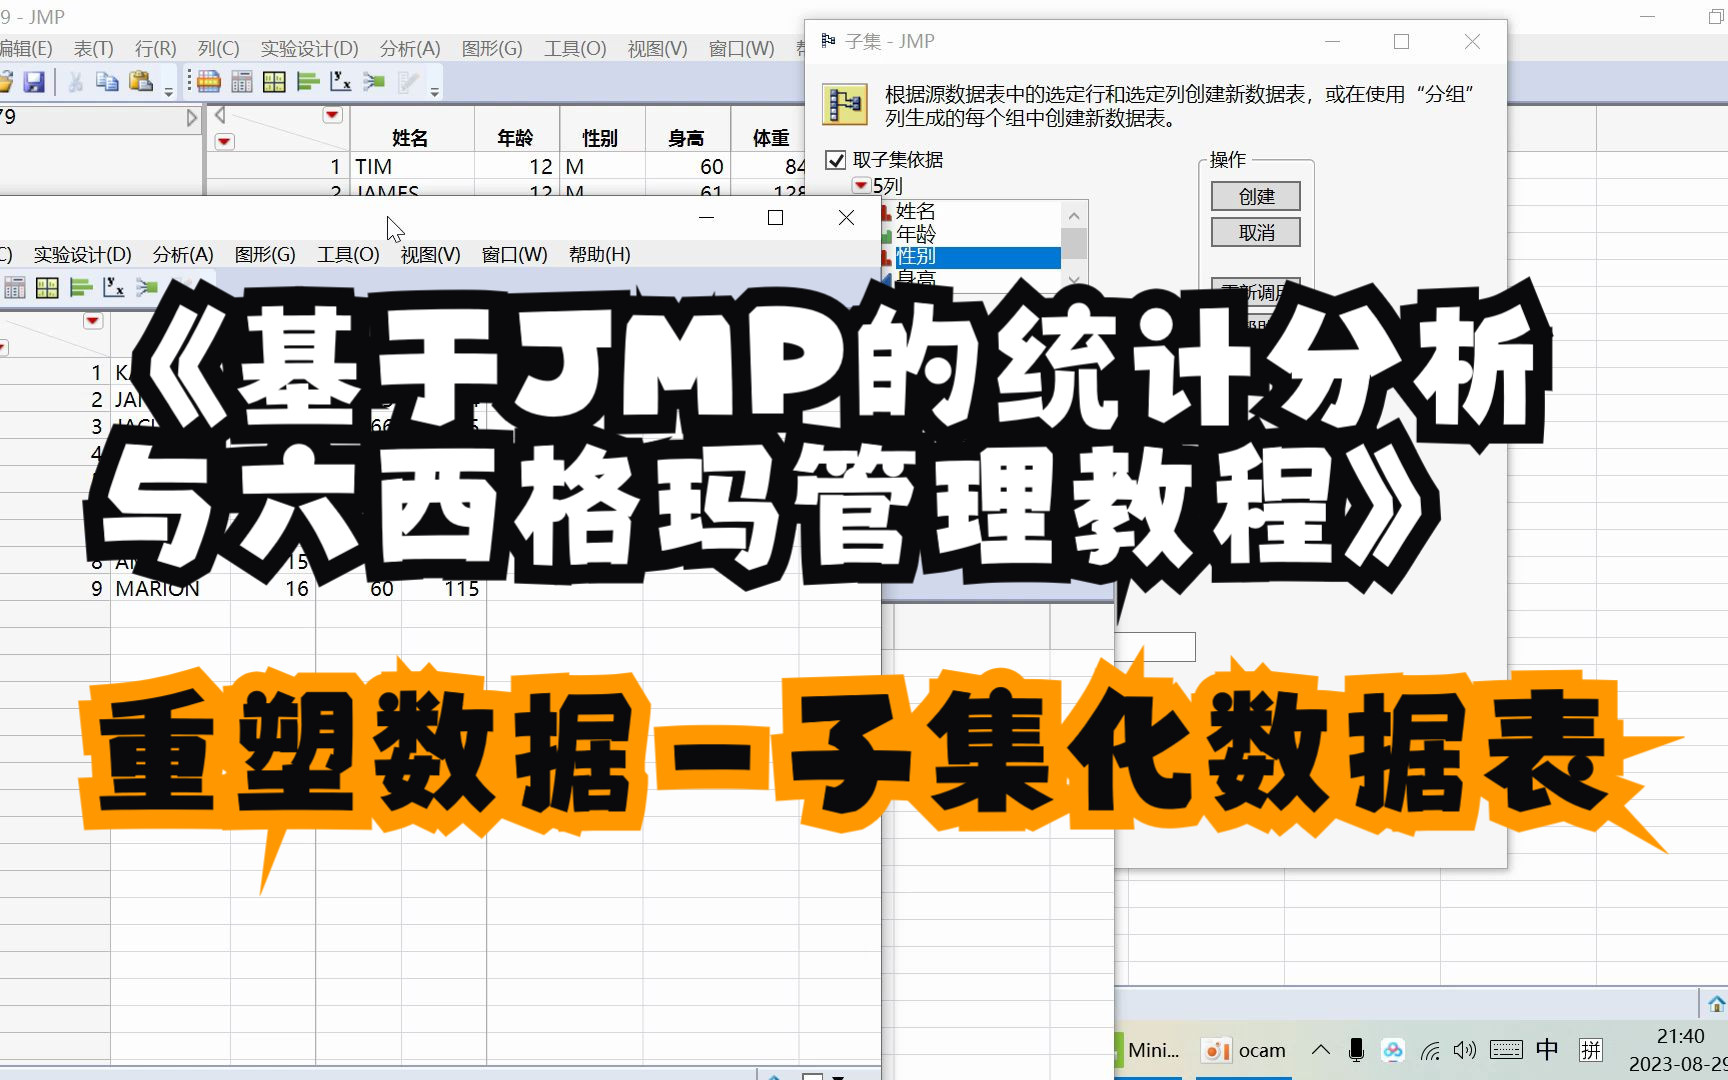
Task: Click Distribution icon in front window toolbar
Action: [81, 288]
